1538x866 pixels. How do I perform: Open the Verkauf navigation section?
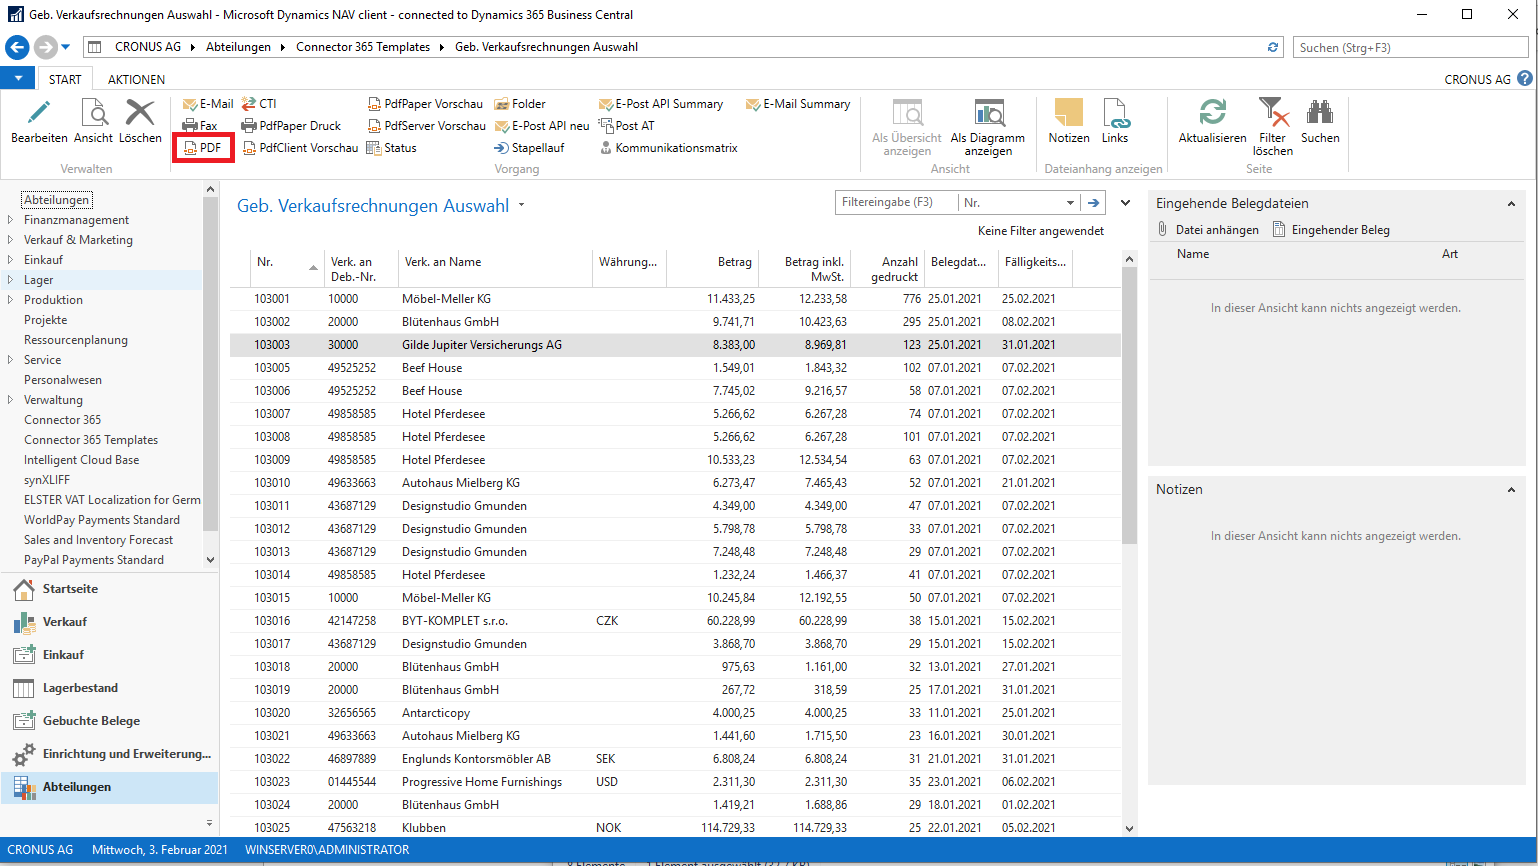[x=109, y=622]
